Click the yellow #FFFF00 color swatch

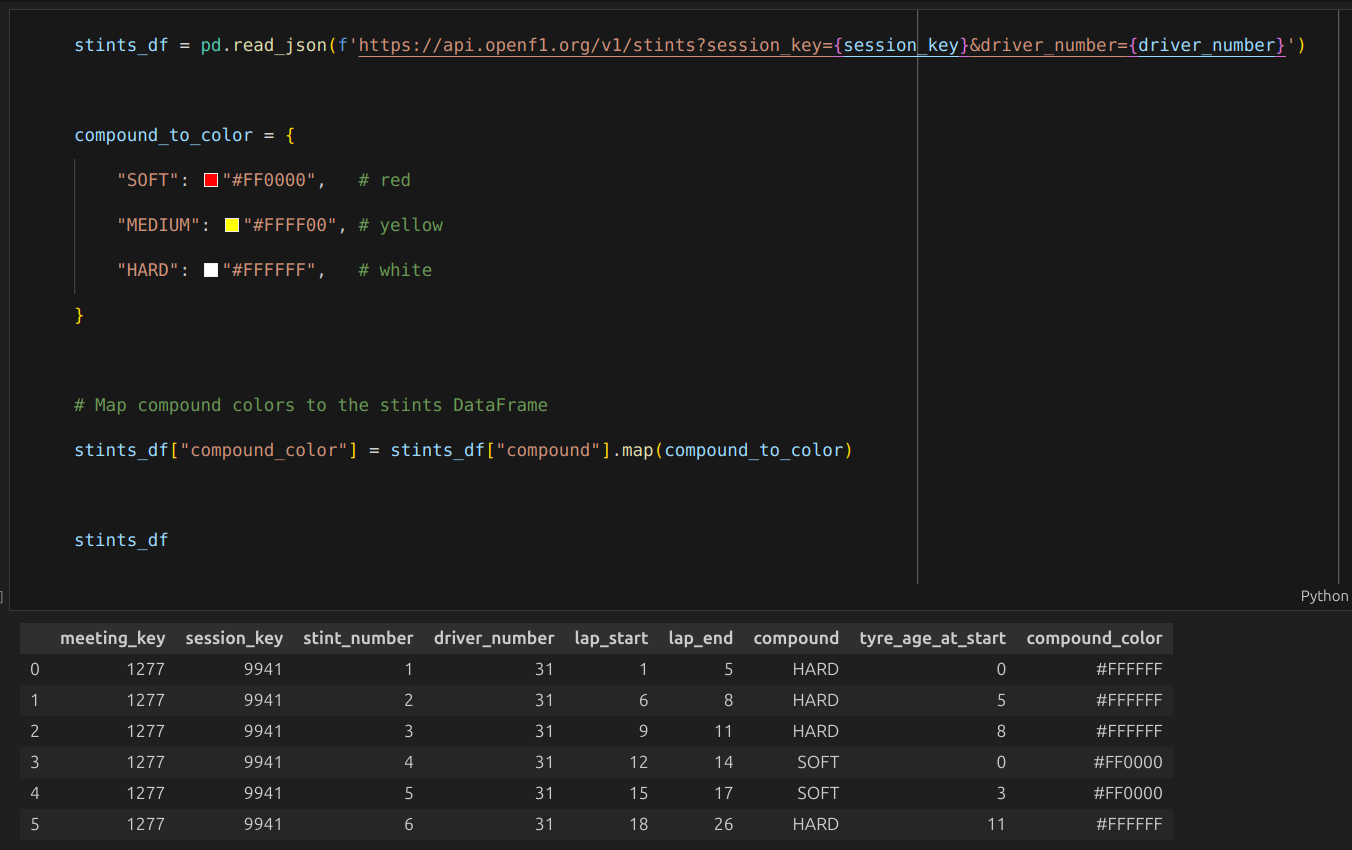point(232,225)
